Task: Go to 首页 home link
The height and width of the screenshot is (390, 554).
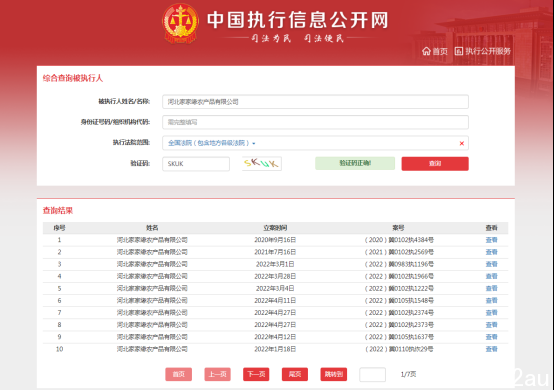Action: [x=435, y=52]
